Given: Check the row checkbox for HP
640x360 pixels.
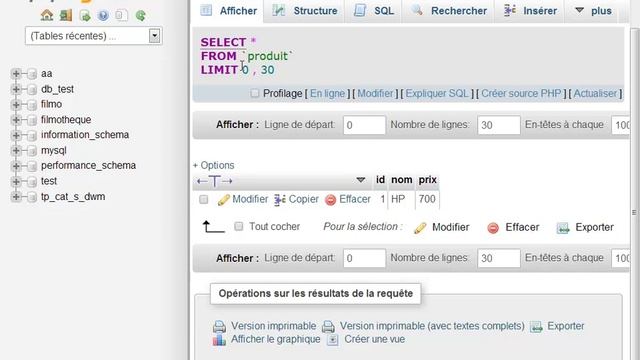Looking at the screenshot, I should point(203,199).
